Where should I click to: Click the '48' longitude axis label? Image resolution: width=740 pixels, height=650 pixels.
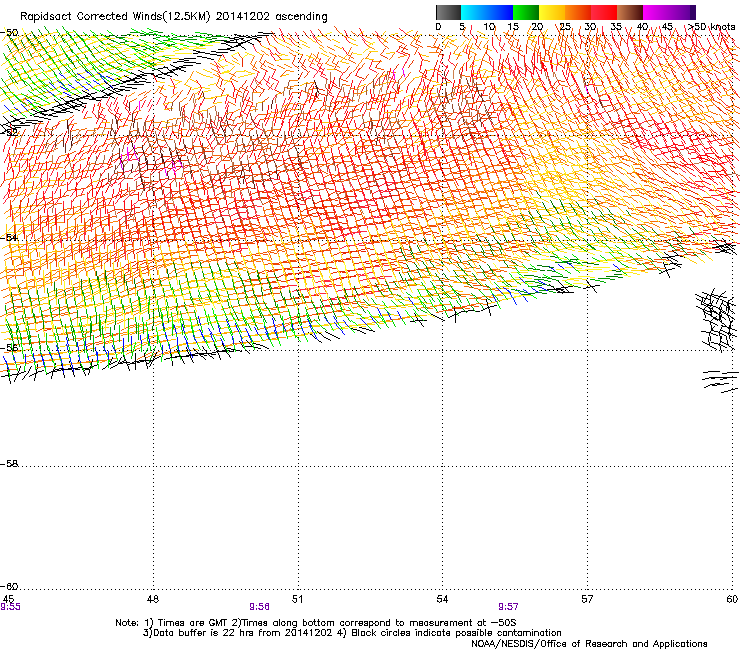[153, 599]
